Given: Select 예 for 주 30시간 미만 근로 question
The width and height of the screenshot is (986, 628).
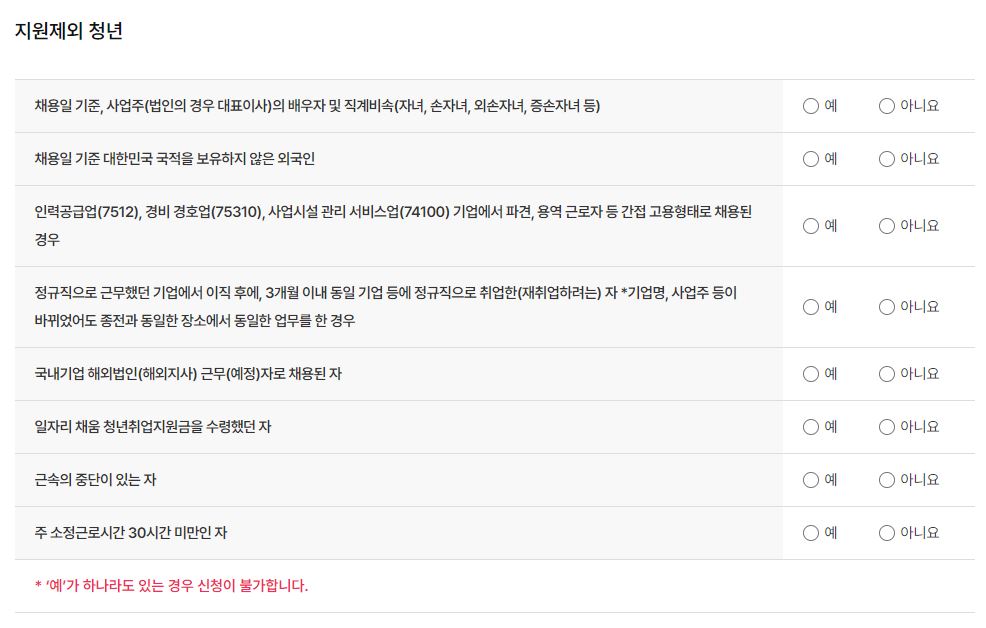Looking at the screenshot, I should (x=812, y=533).
